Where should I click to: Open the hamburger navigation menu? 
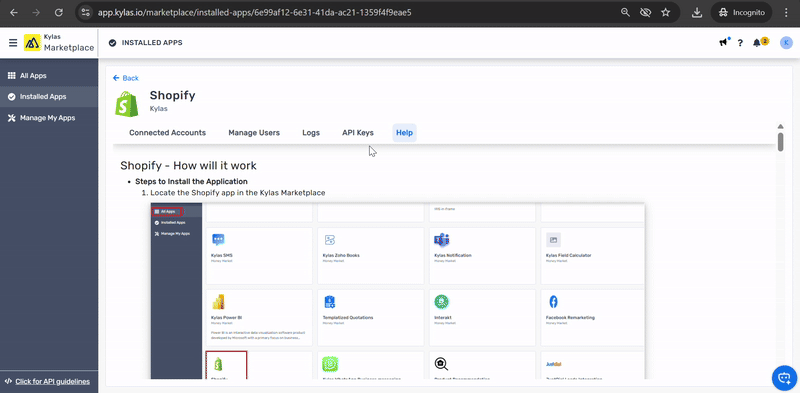point(13,42)
